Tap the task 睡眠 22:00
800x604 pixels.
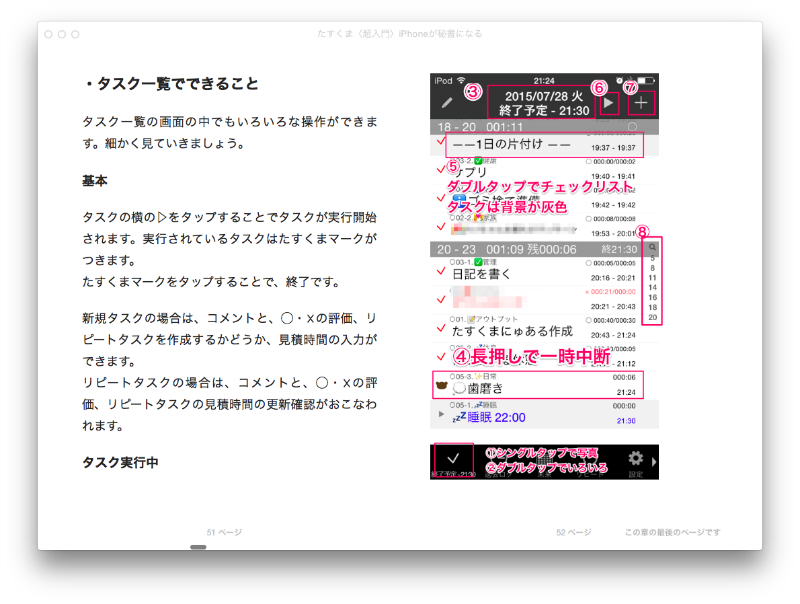pyautogui.click(x=544, y=414)
